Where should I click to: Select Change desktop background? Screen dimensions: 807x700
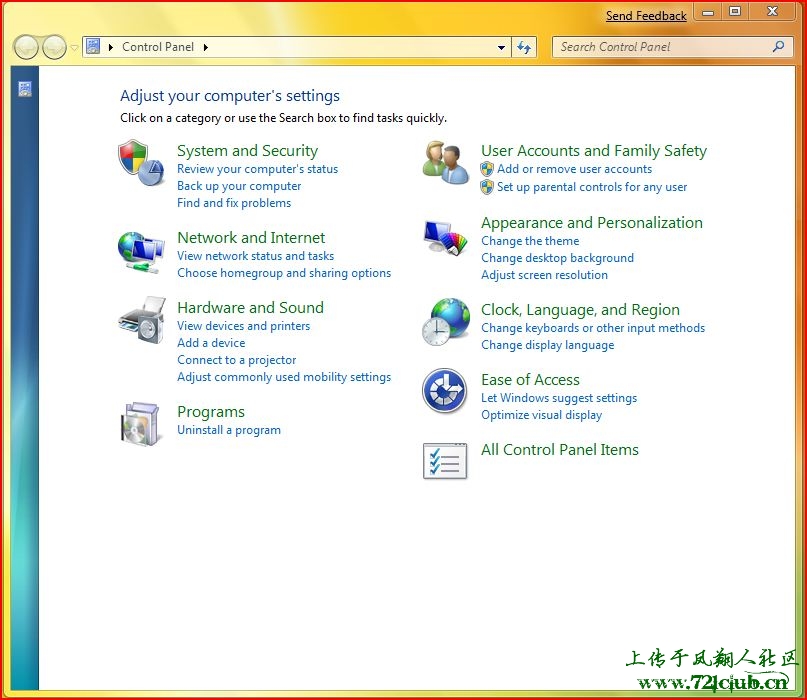pos(557,258)
